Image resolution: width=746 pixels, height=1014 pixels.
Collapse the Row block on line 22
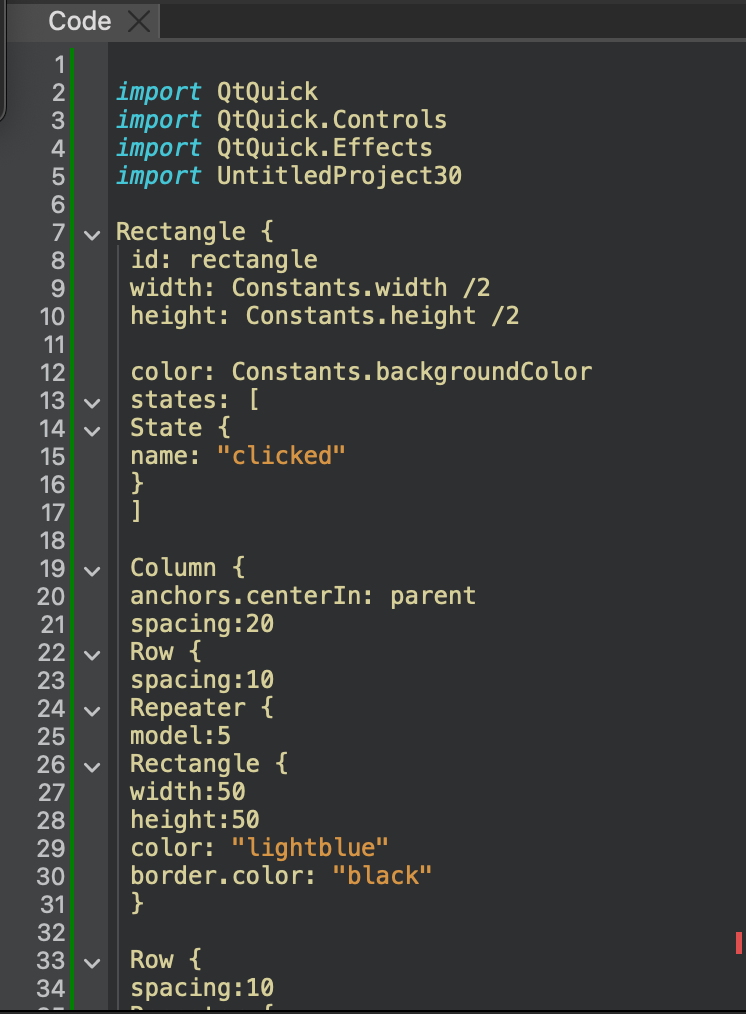[x=92, y=655]
